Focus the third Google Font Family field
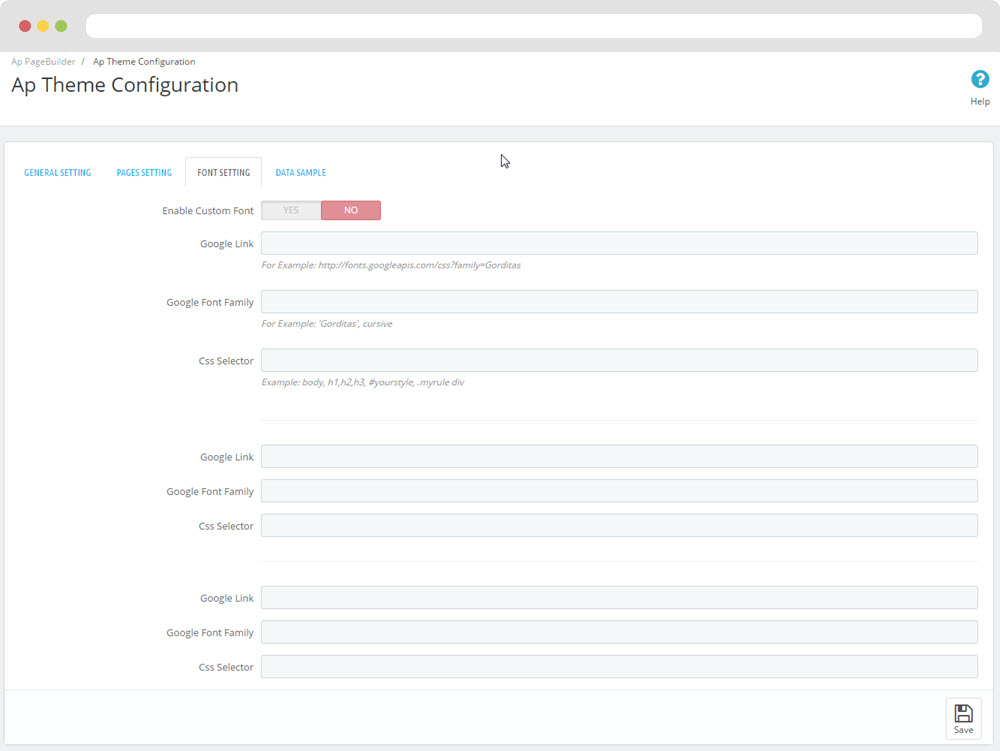The image size is (1000, 751). [619, 632]
